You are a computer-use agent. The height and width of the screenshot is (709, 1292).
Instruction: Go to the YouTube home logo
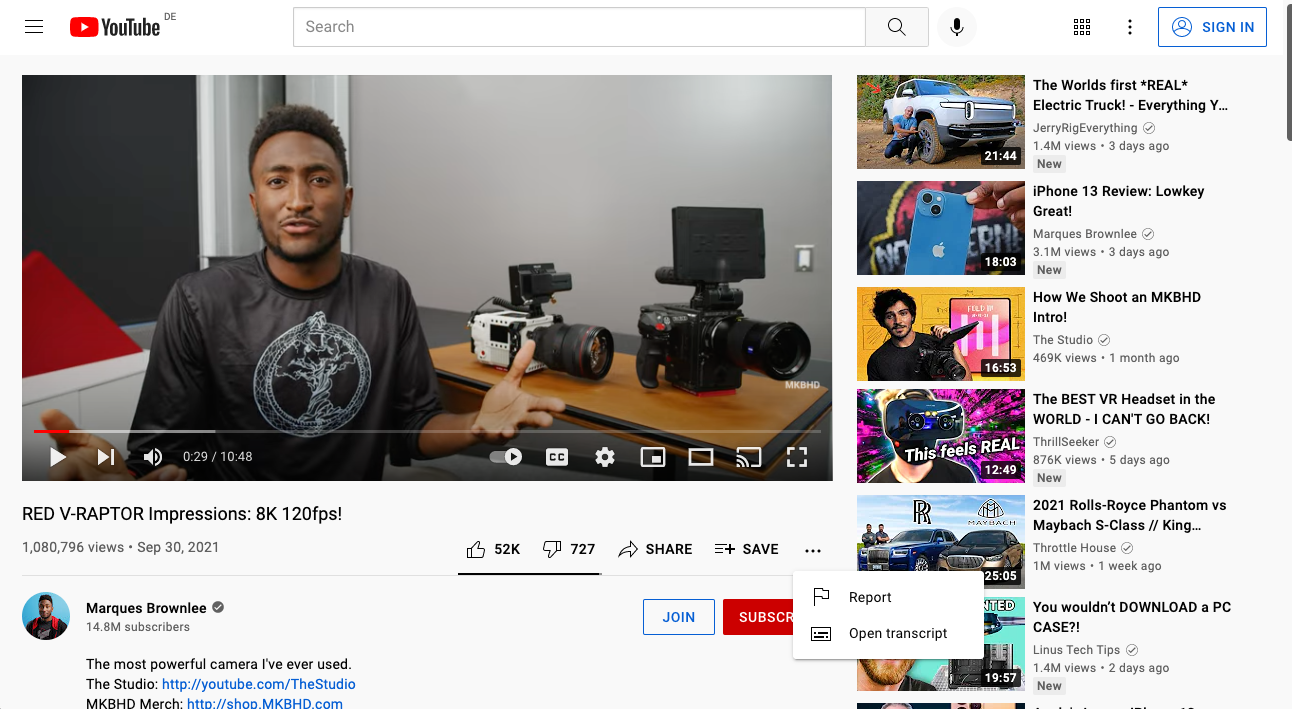115,27
